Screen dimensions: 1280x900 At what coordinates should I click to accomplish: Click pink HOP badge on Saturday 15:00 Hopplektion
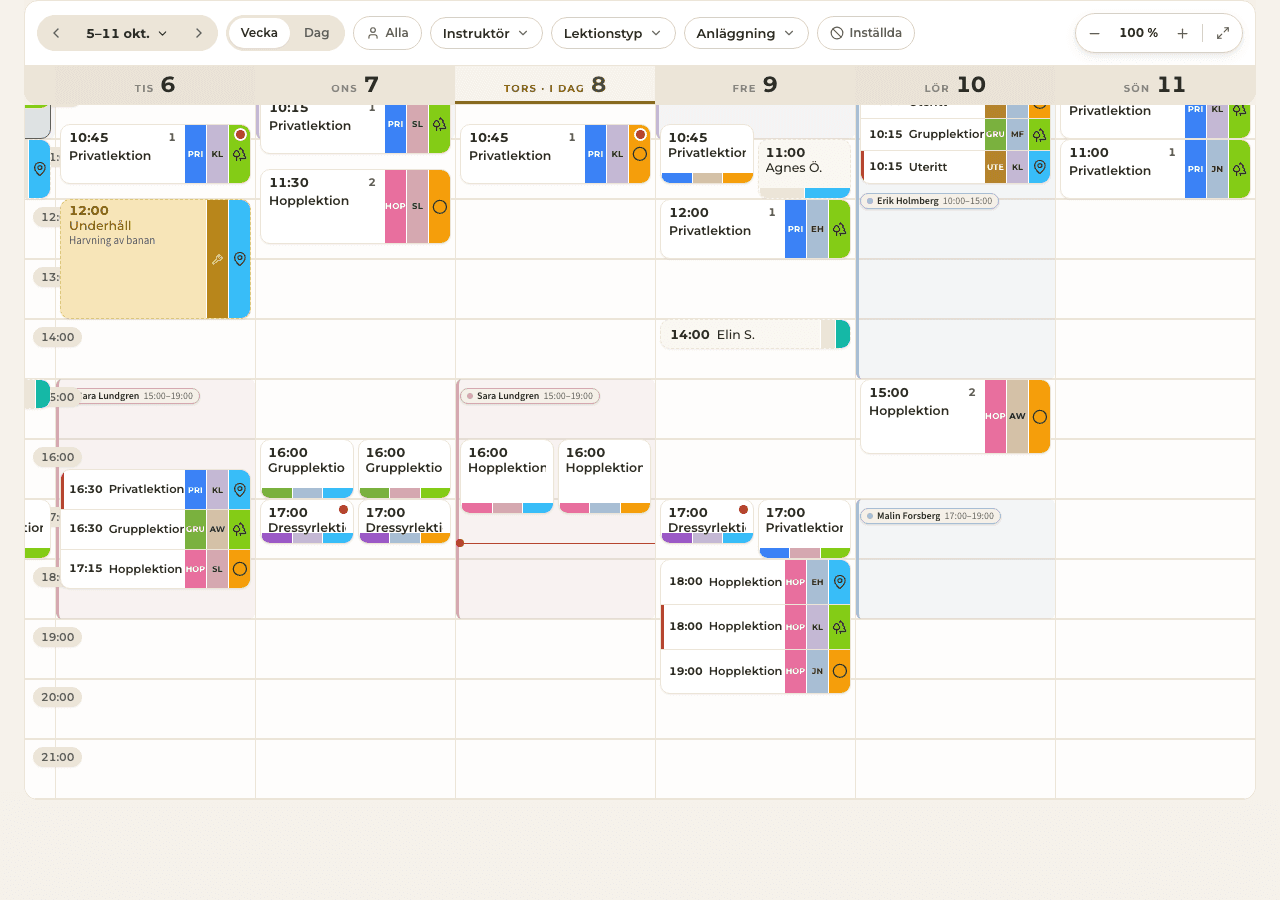(995, 416)
